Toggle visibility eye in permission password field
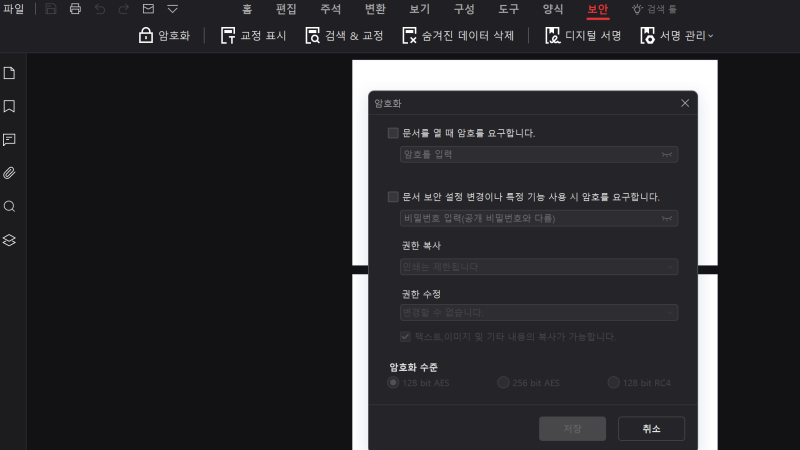800x450 pixels. pos(667,218)
